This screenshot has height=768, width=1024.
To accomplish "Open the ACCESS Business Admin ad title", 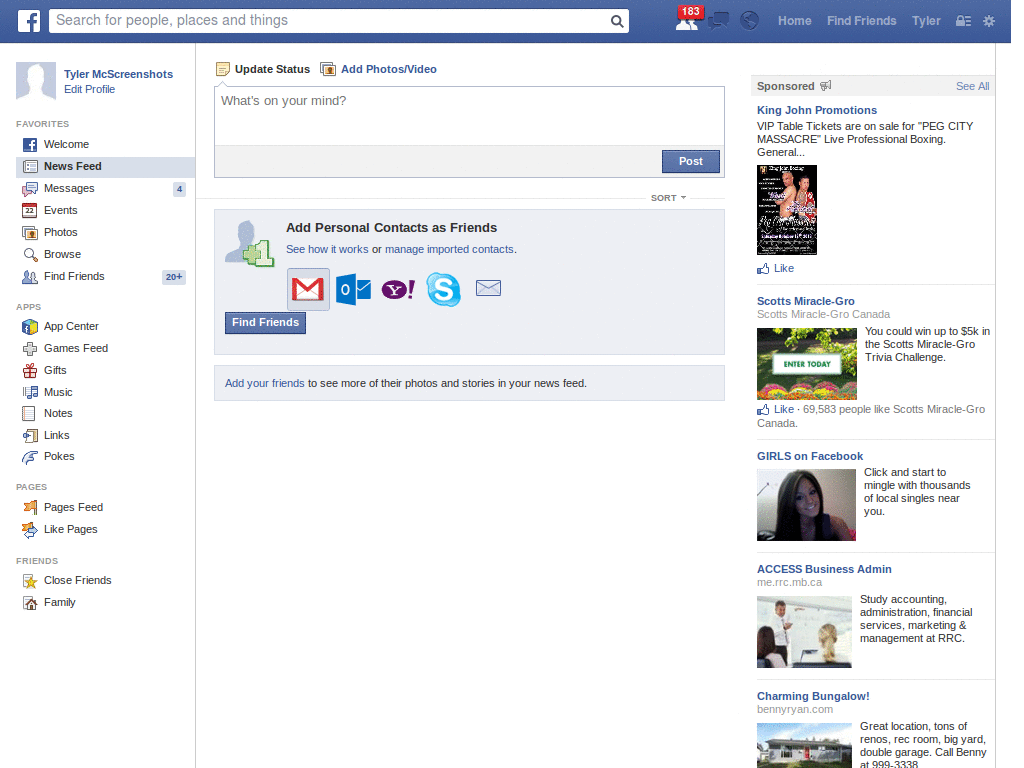I will 824,569.
